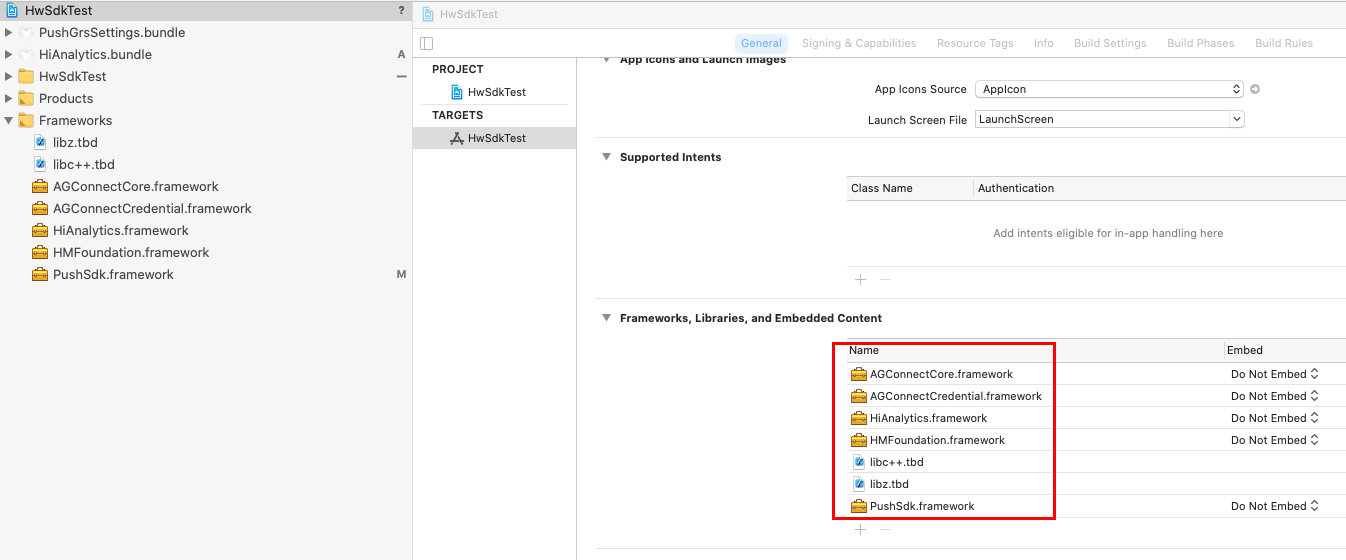The image size is (1346, 560).
Task: Collapse the Frameworks group disclosure triangle
Action: click(8, 120)
